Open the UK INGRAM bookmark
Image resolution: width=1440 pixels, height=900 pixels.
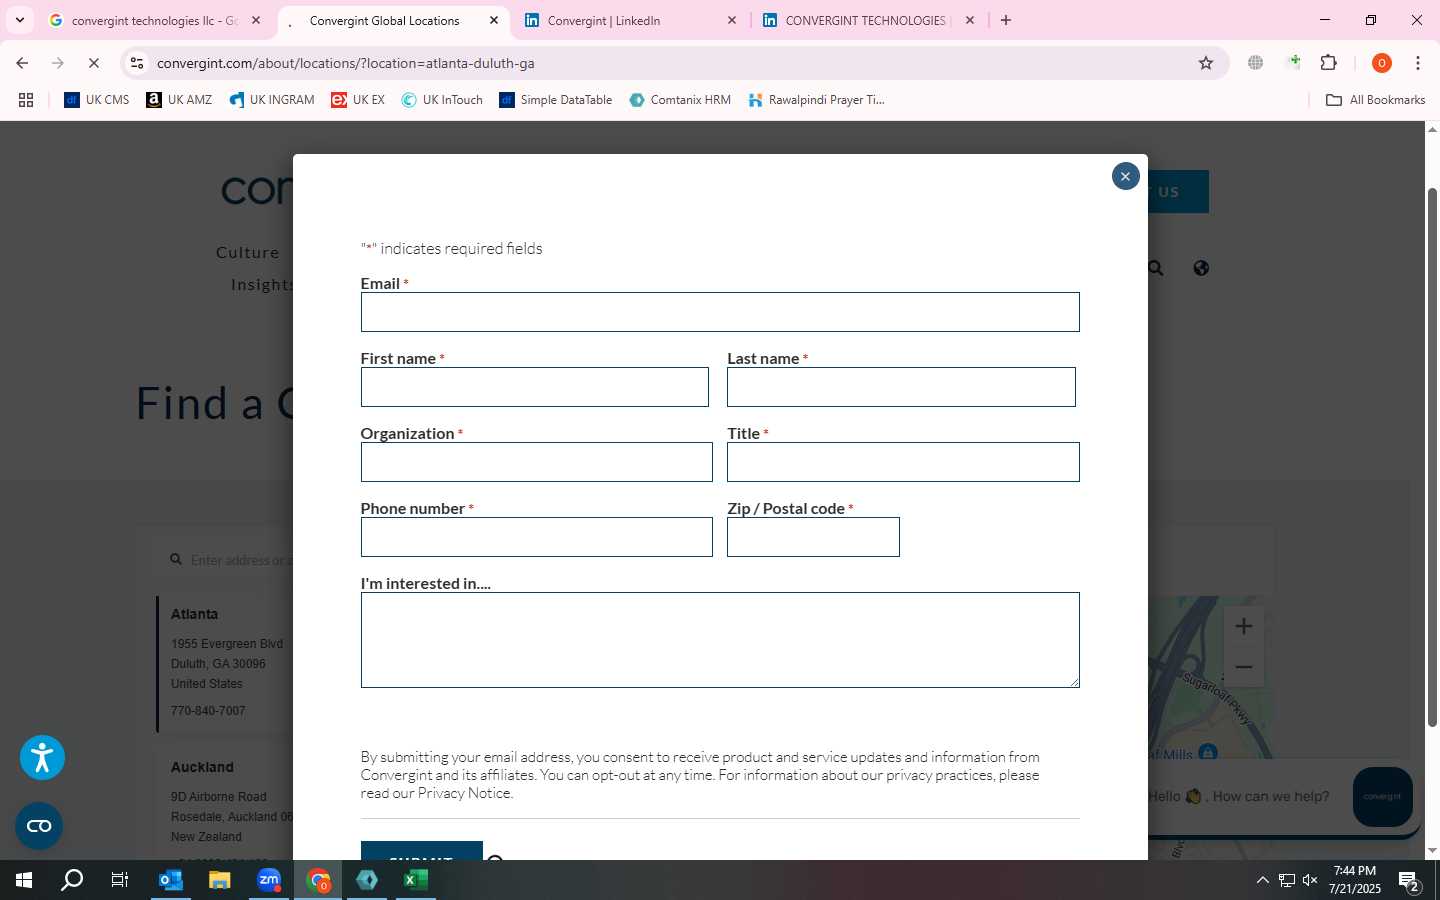pyautogui.click(x=272, y=100)
